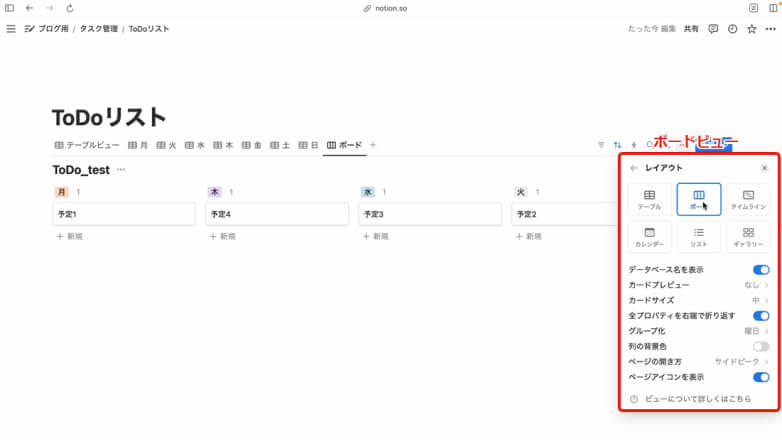Open カードサイズ setting

point(699,300)
